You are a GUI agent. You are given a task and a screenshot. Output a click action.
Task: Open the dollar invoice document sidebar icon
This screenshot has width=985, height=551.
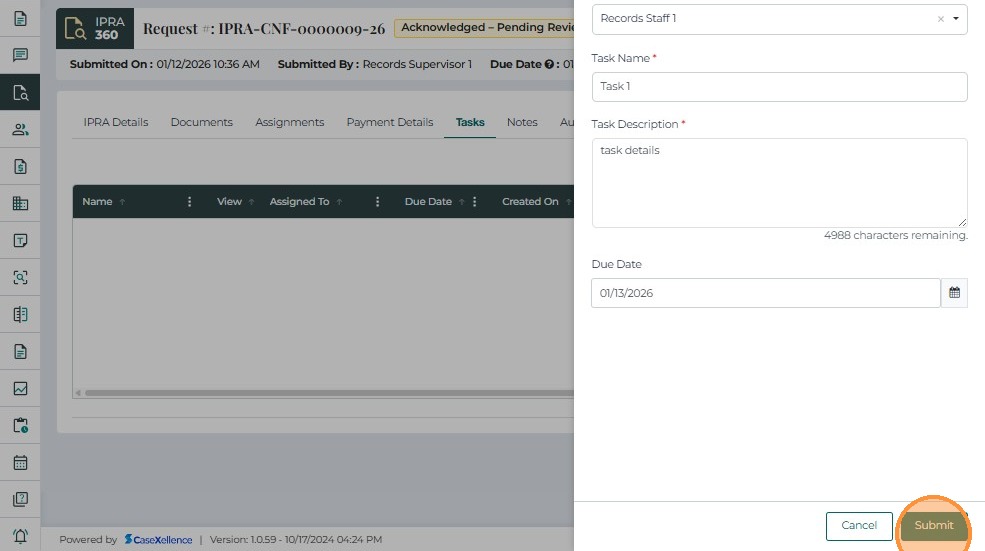[x=20, y=166]
